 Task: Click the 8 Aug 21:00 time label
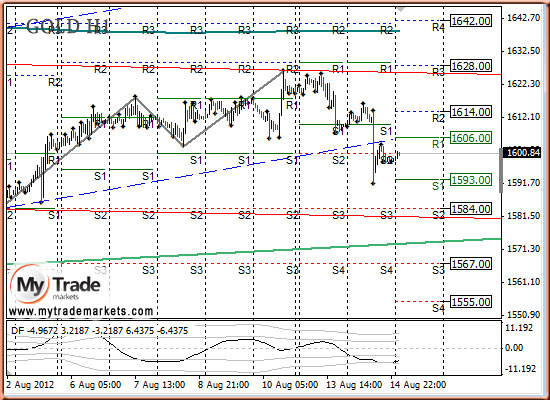tap(223, 385)
